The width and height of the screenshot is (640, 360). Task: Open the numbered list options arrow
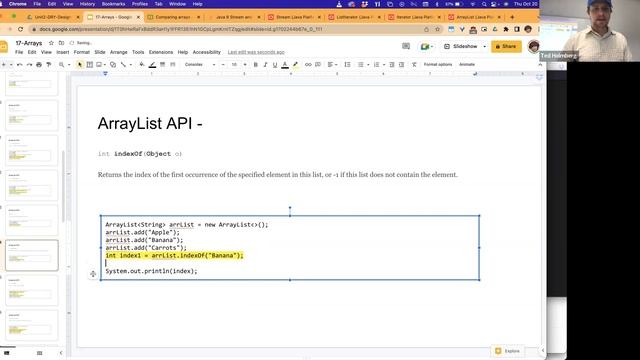click(384, 64)
